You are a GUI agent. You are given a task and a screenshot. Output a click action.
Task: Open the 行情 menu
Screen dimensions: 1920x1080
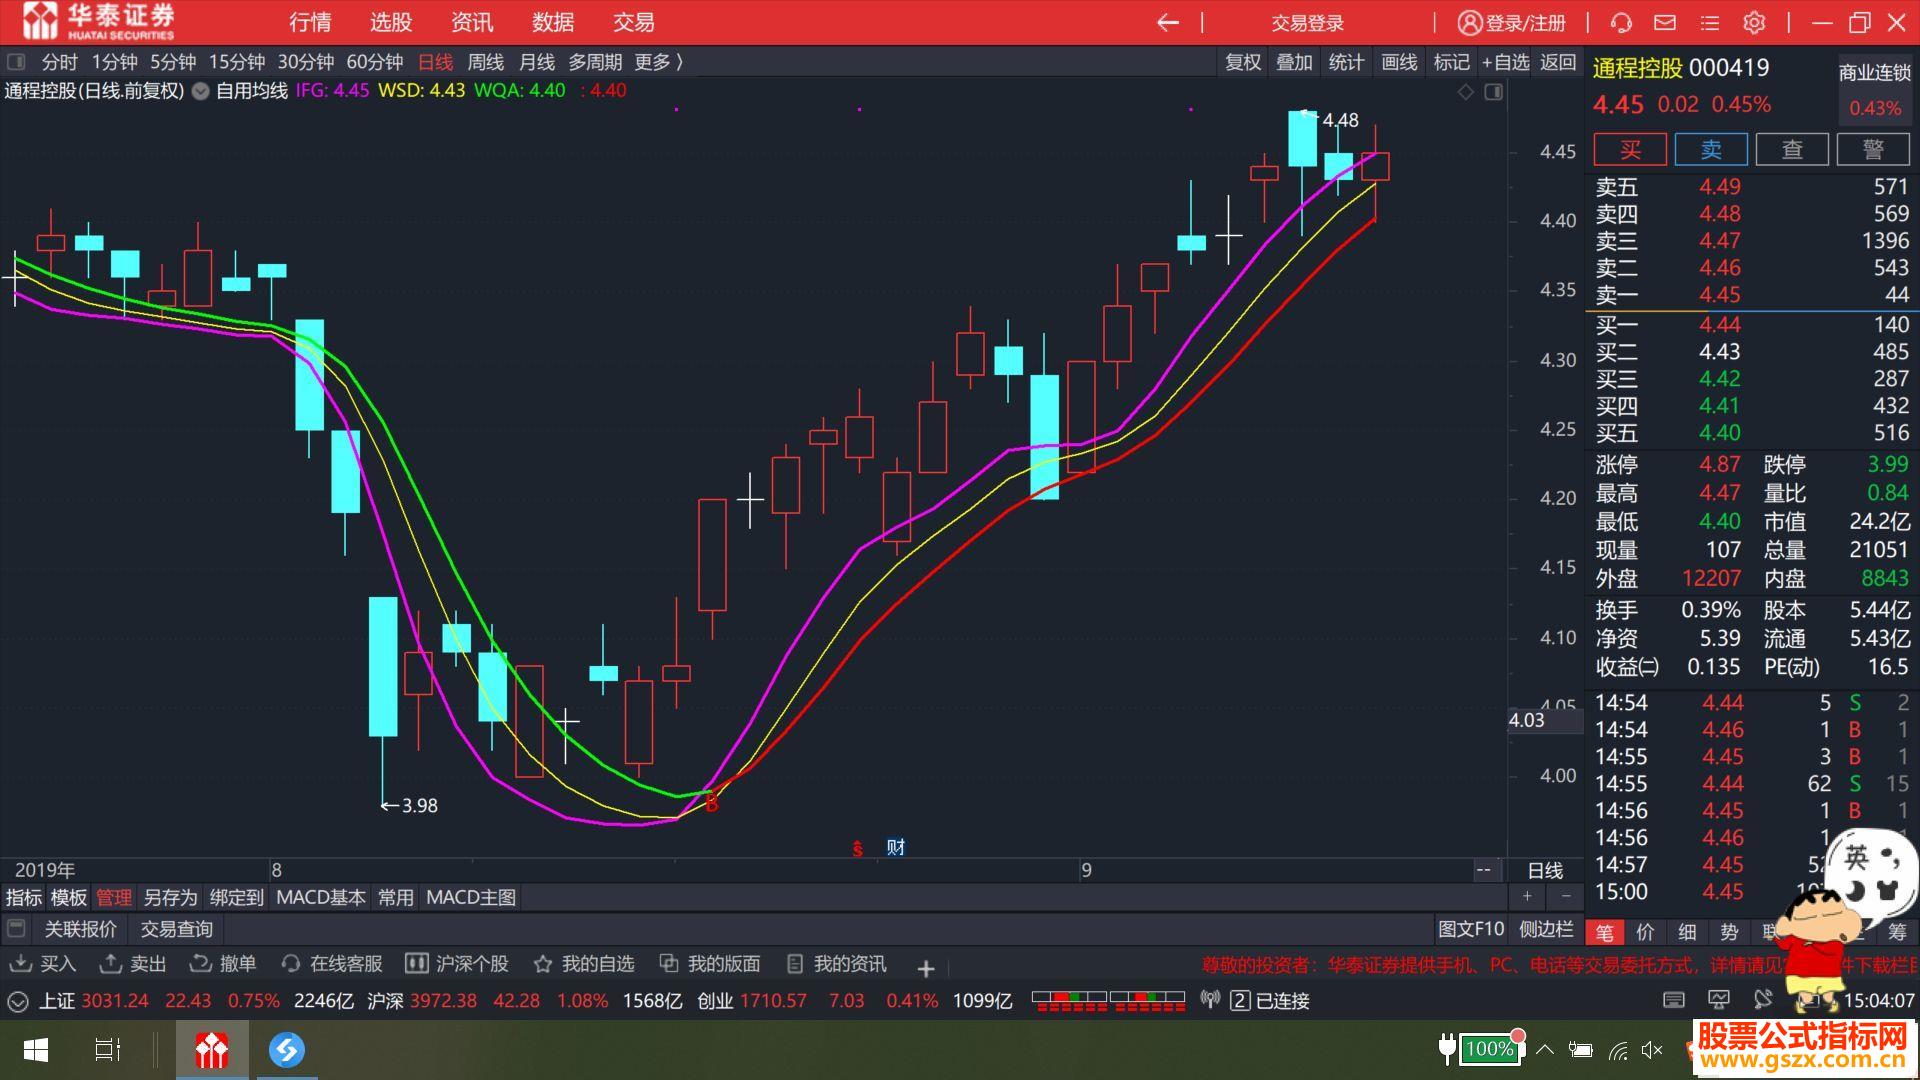[310, 22]
